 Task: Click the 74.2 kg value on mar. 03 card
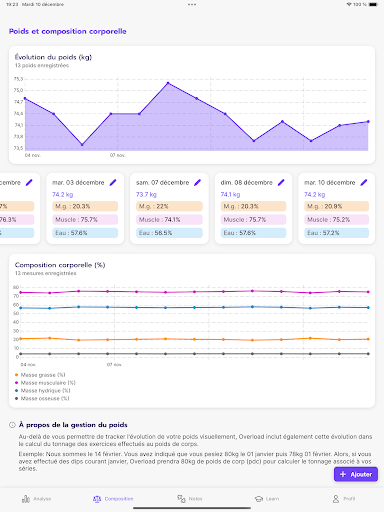point(63,194)
